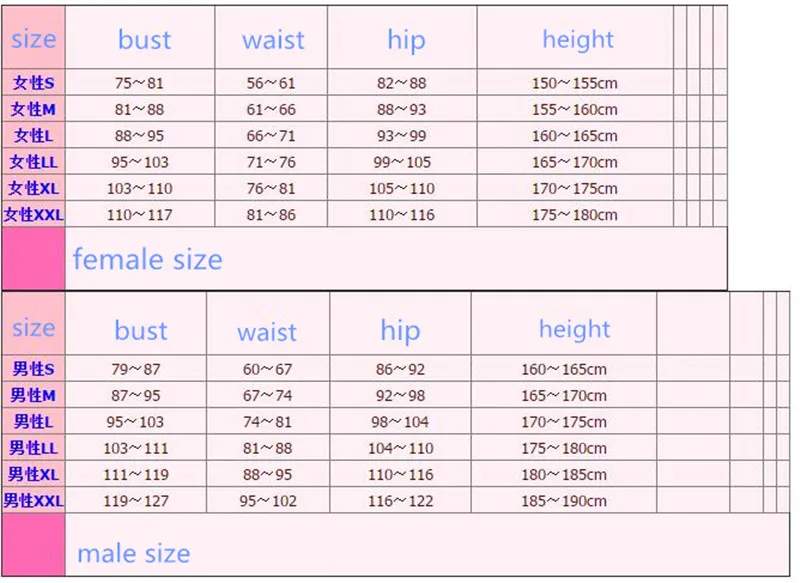Click the male table height header
The image size is (800, 583).
click(x=574, y=329)
